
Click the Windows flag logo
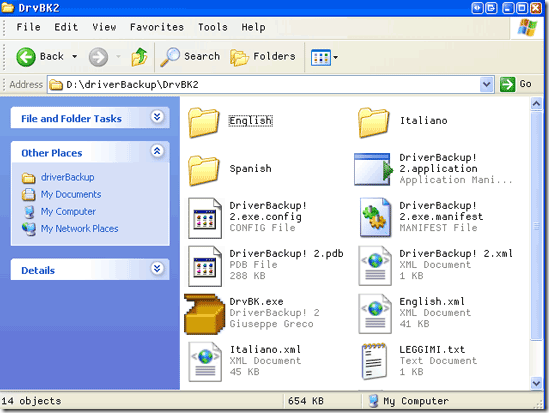point(527,27)
